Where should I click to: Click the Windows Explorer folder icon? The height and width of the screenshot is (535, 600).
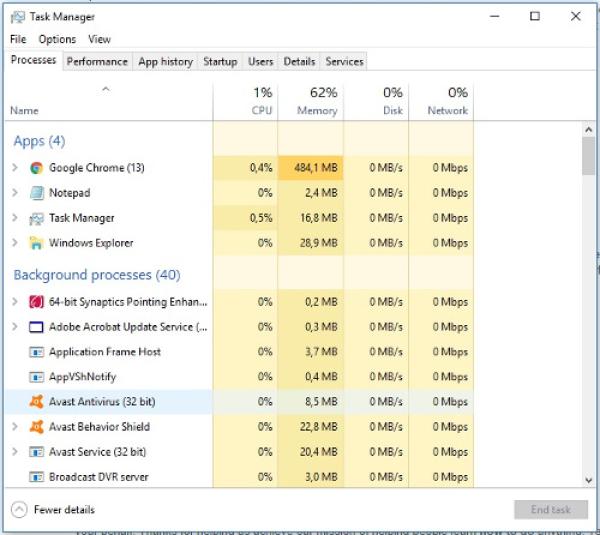point(37,243)
